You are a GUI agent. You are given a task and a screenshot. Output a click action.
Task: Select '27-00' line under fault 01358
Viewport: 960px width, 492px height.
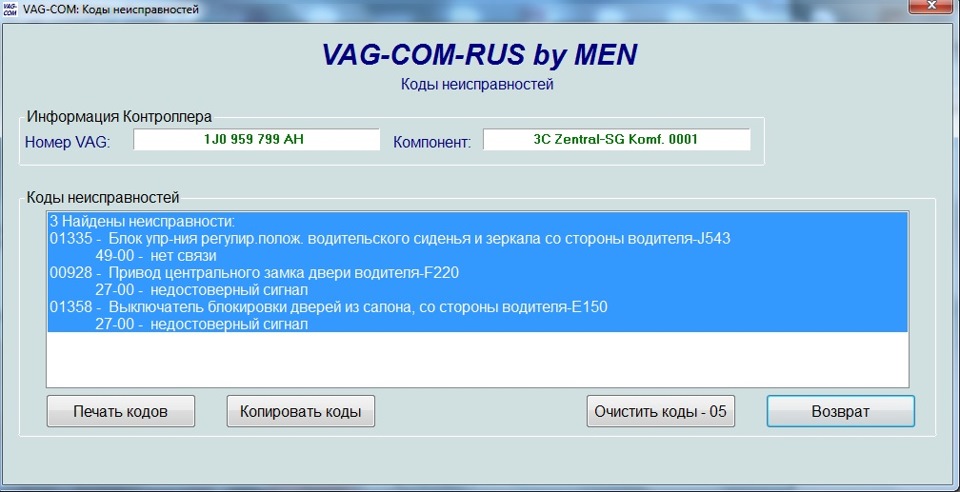coord(478,324)
